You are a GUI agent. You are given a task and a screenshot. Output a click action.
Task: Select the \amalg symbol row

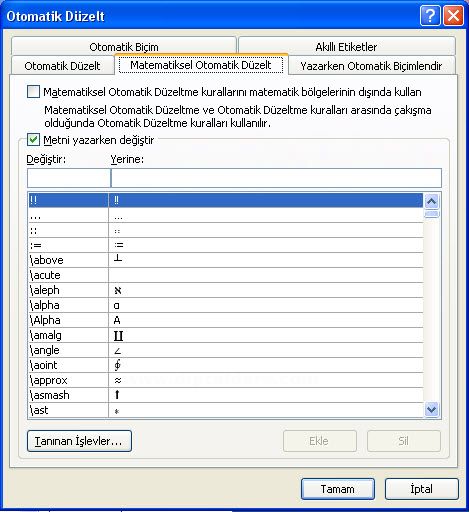(226, 335)
